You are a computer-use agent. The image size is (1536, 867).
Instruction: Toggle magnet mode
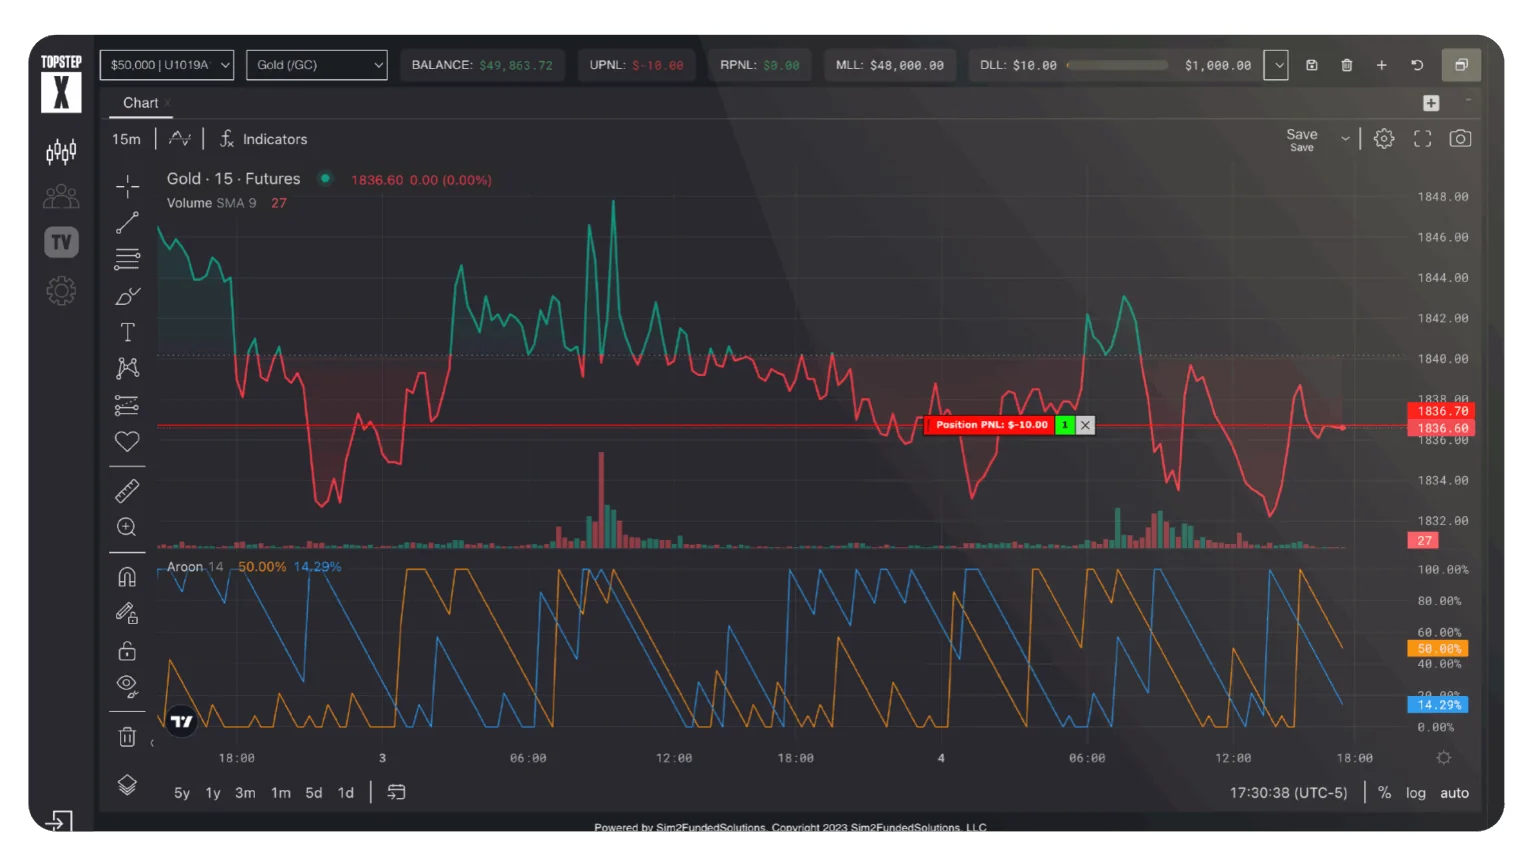127,577
